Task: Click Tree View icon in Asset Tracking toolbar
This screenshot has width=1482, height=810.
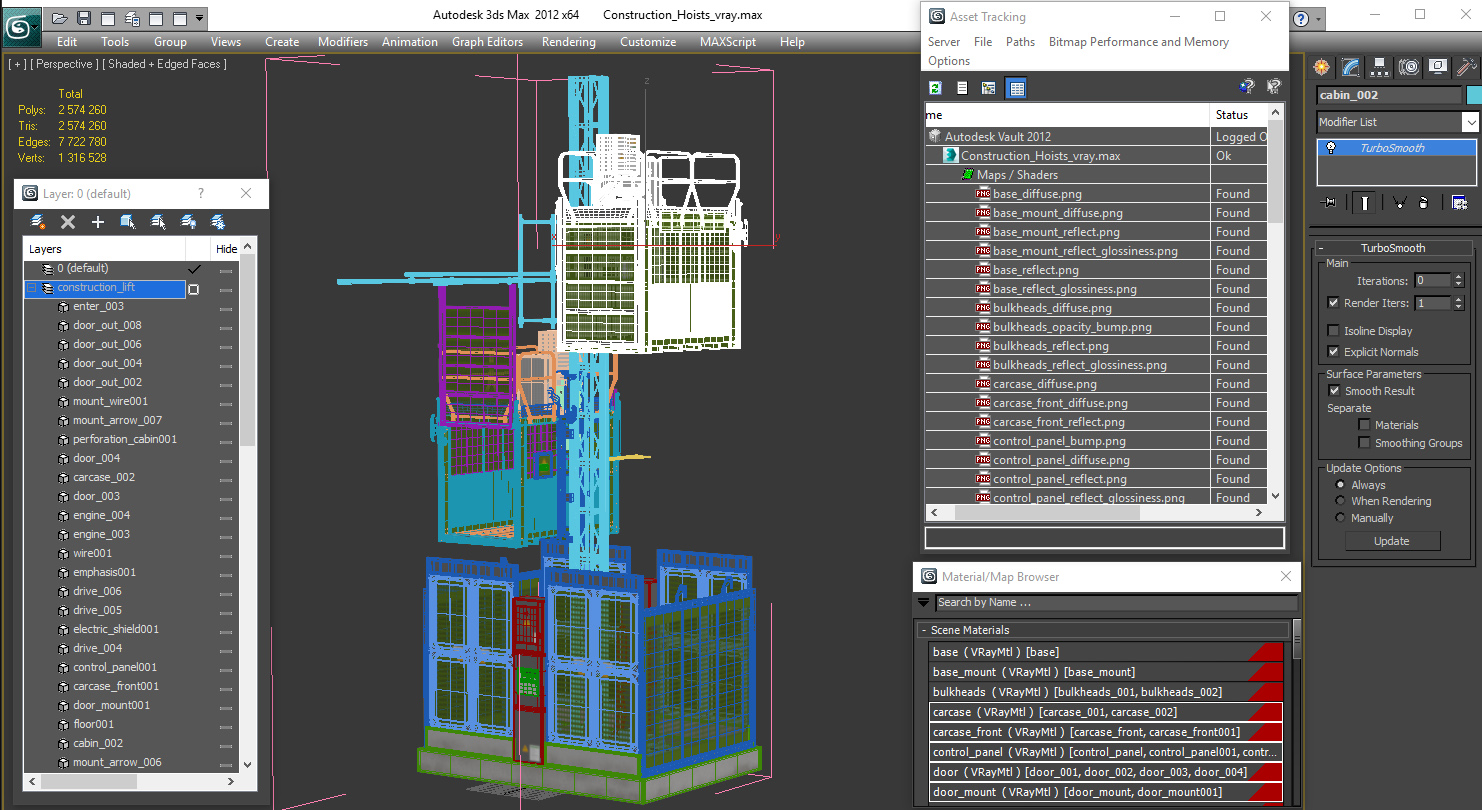Action: (x=989, y=88)
